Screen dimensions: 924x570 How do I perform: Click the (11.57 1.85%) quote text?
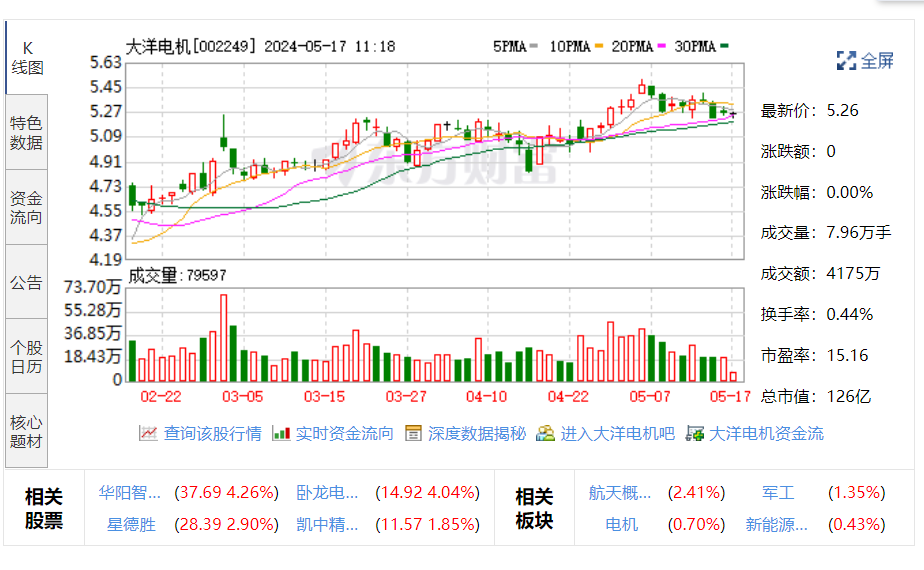pyautogui.click(x=427, y=524)
